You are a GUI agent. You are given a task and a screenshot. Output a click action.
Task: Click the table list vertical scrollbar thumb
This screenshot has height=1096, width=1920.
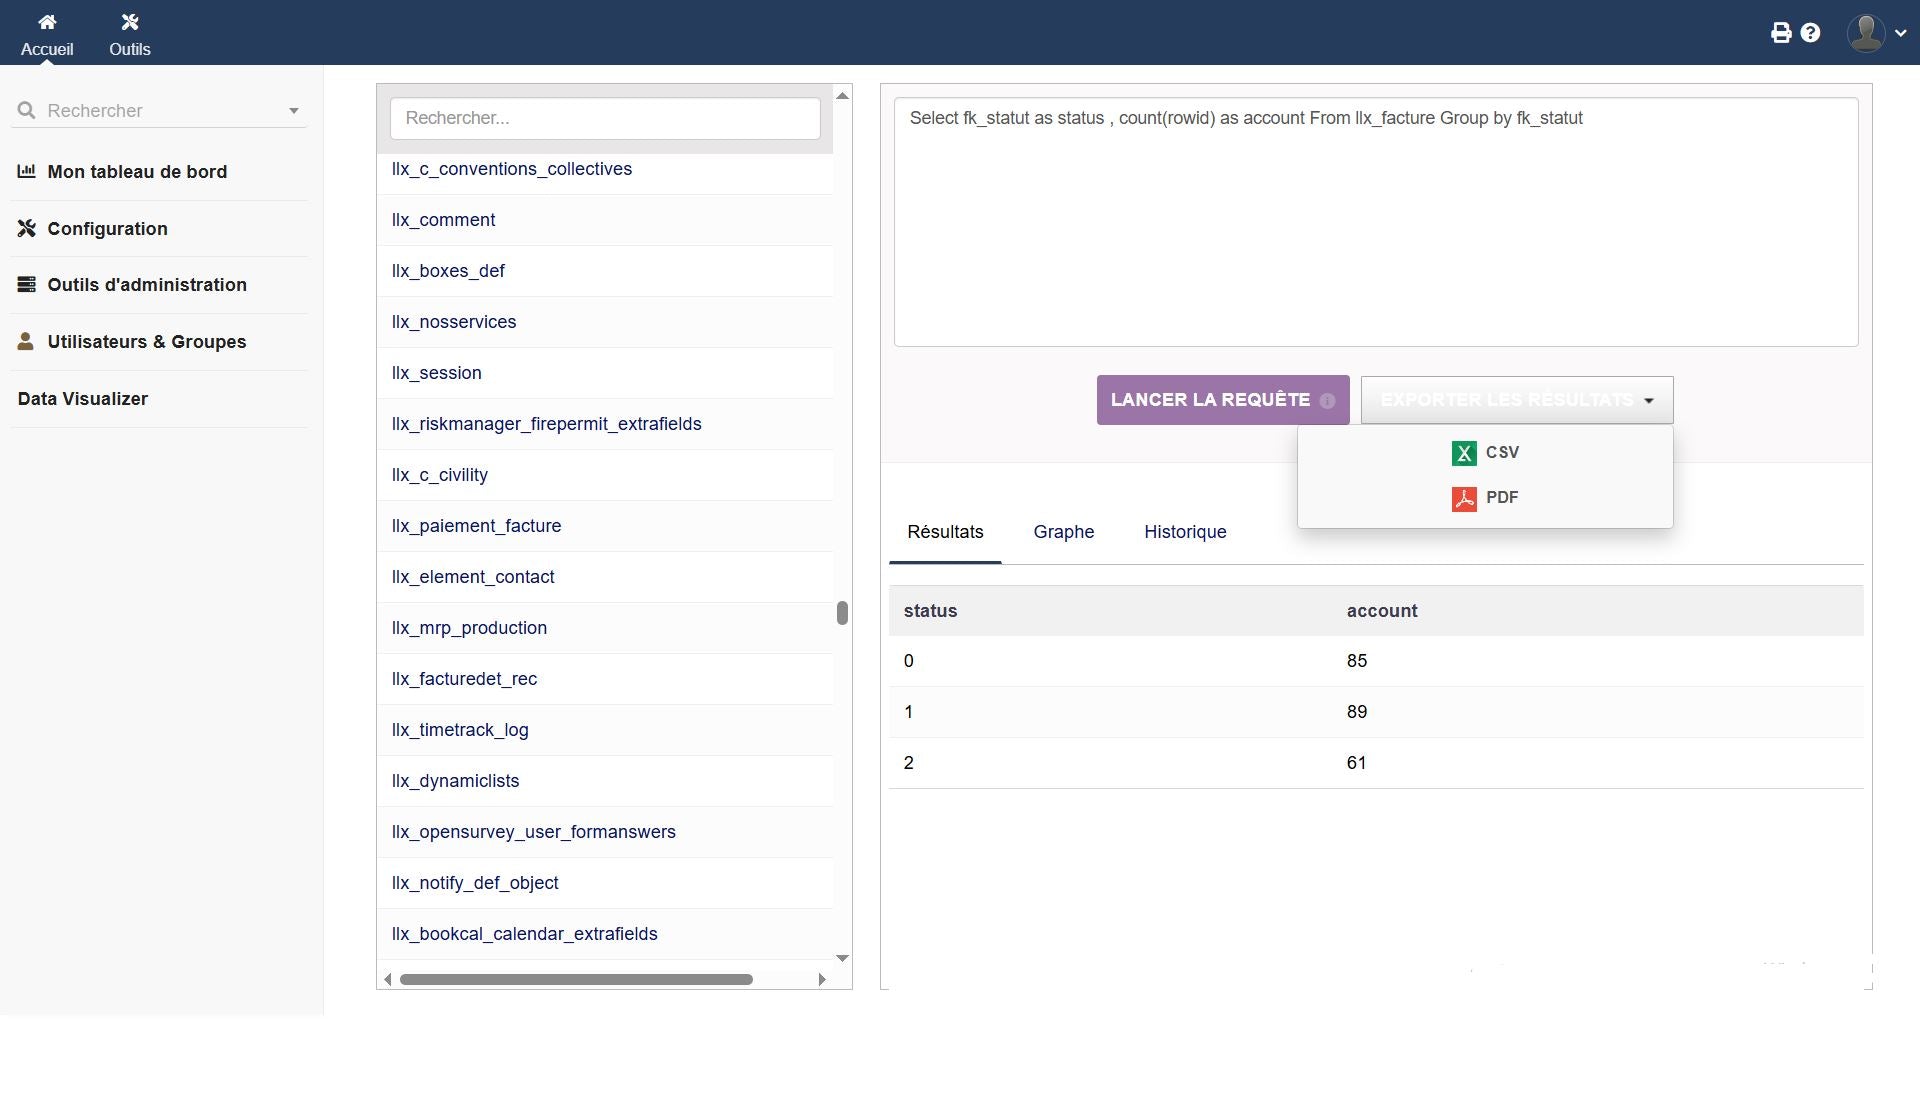842,613
